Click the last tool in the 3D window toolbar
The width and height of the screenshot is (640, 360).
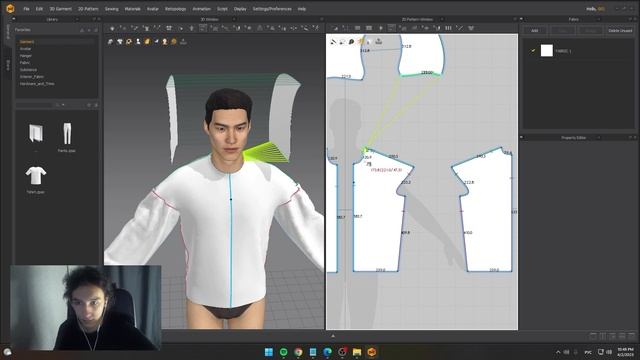(x=316, y=28)
